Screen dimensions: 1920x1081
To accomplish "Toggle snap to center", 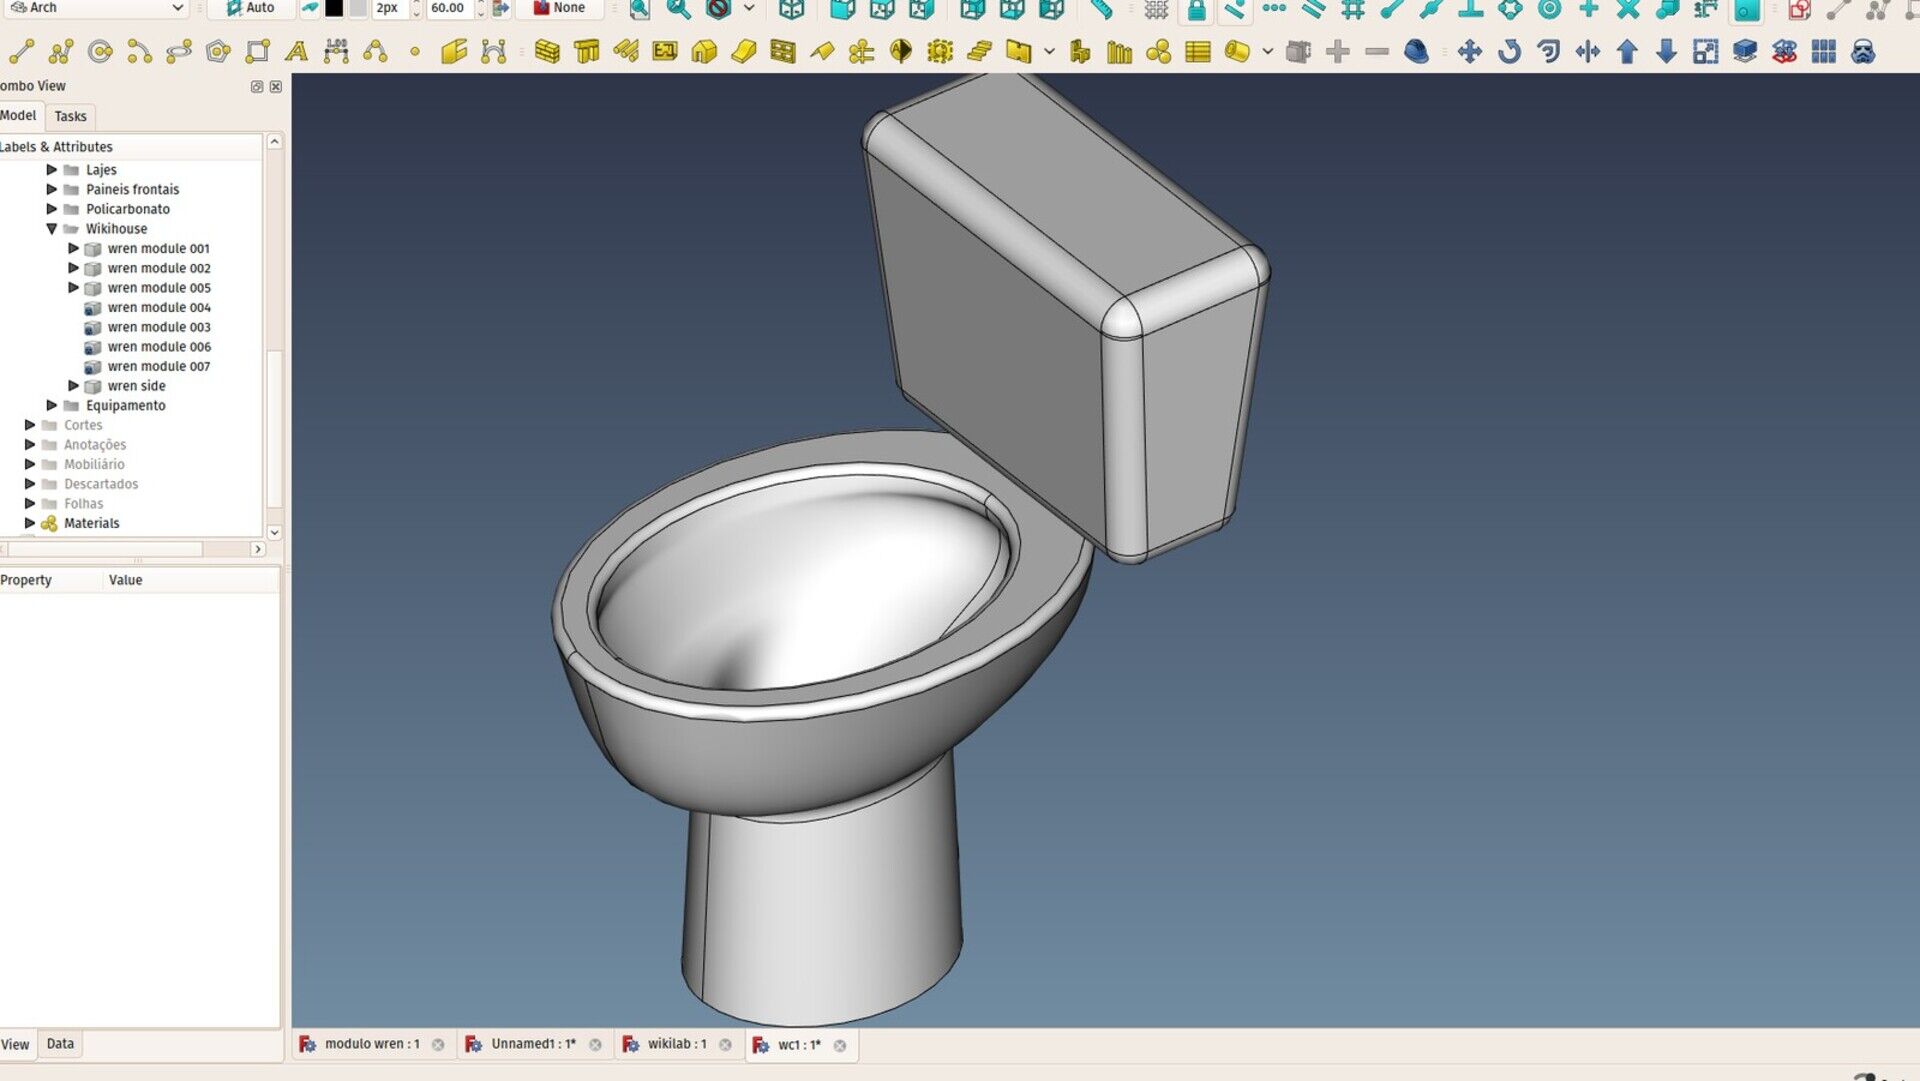I will 1549,9.
